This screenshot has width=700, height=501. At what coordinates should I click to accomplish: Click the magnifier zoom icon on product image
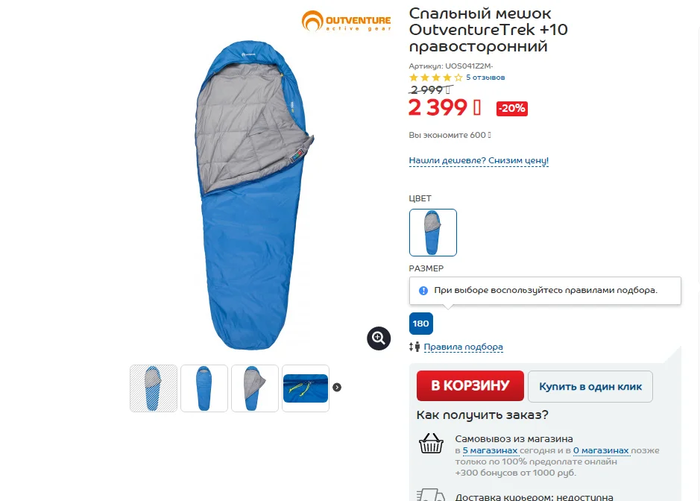(x=379, y=338)
